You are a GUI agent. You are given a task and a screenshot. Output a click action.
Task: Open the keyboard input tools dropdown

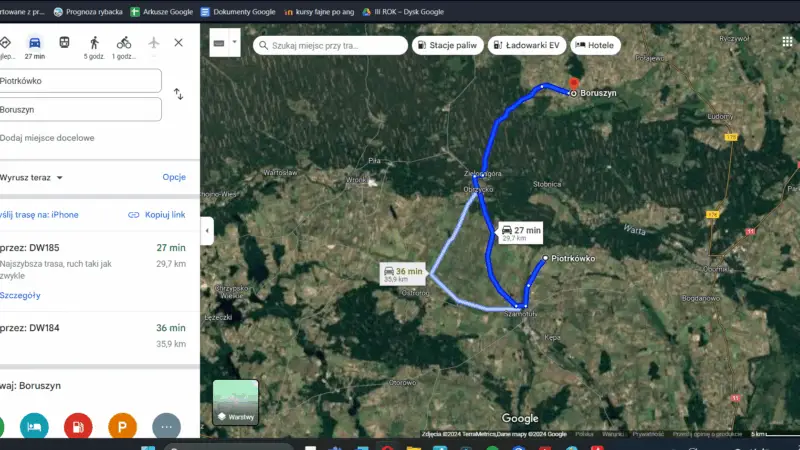point(235,43)
